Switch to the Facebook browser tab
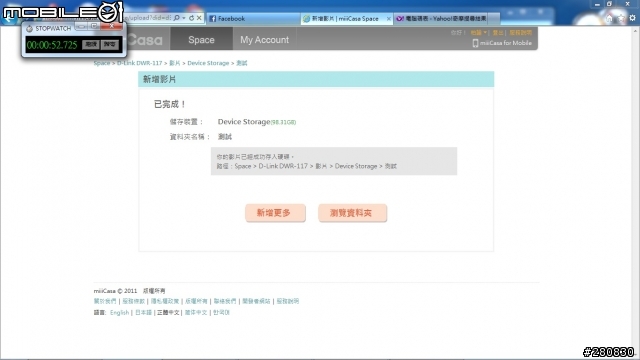Screen dimensions: 640x360 pos(252,18)
